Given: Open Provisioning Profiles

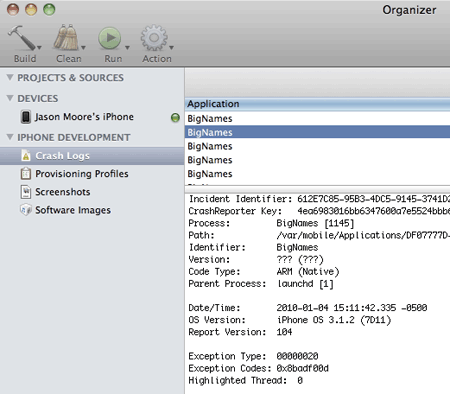Looking at the screenshot, I should (82, 174).
